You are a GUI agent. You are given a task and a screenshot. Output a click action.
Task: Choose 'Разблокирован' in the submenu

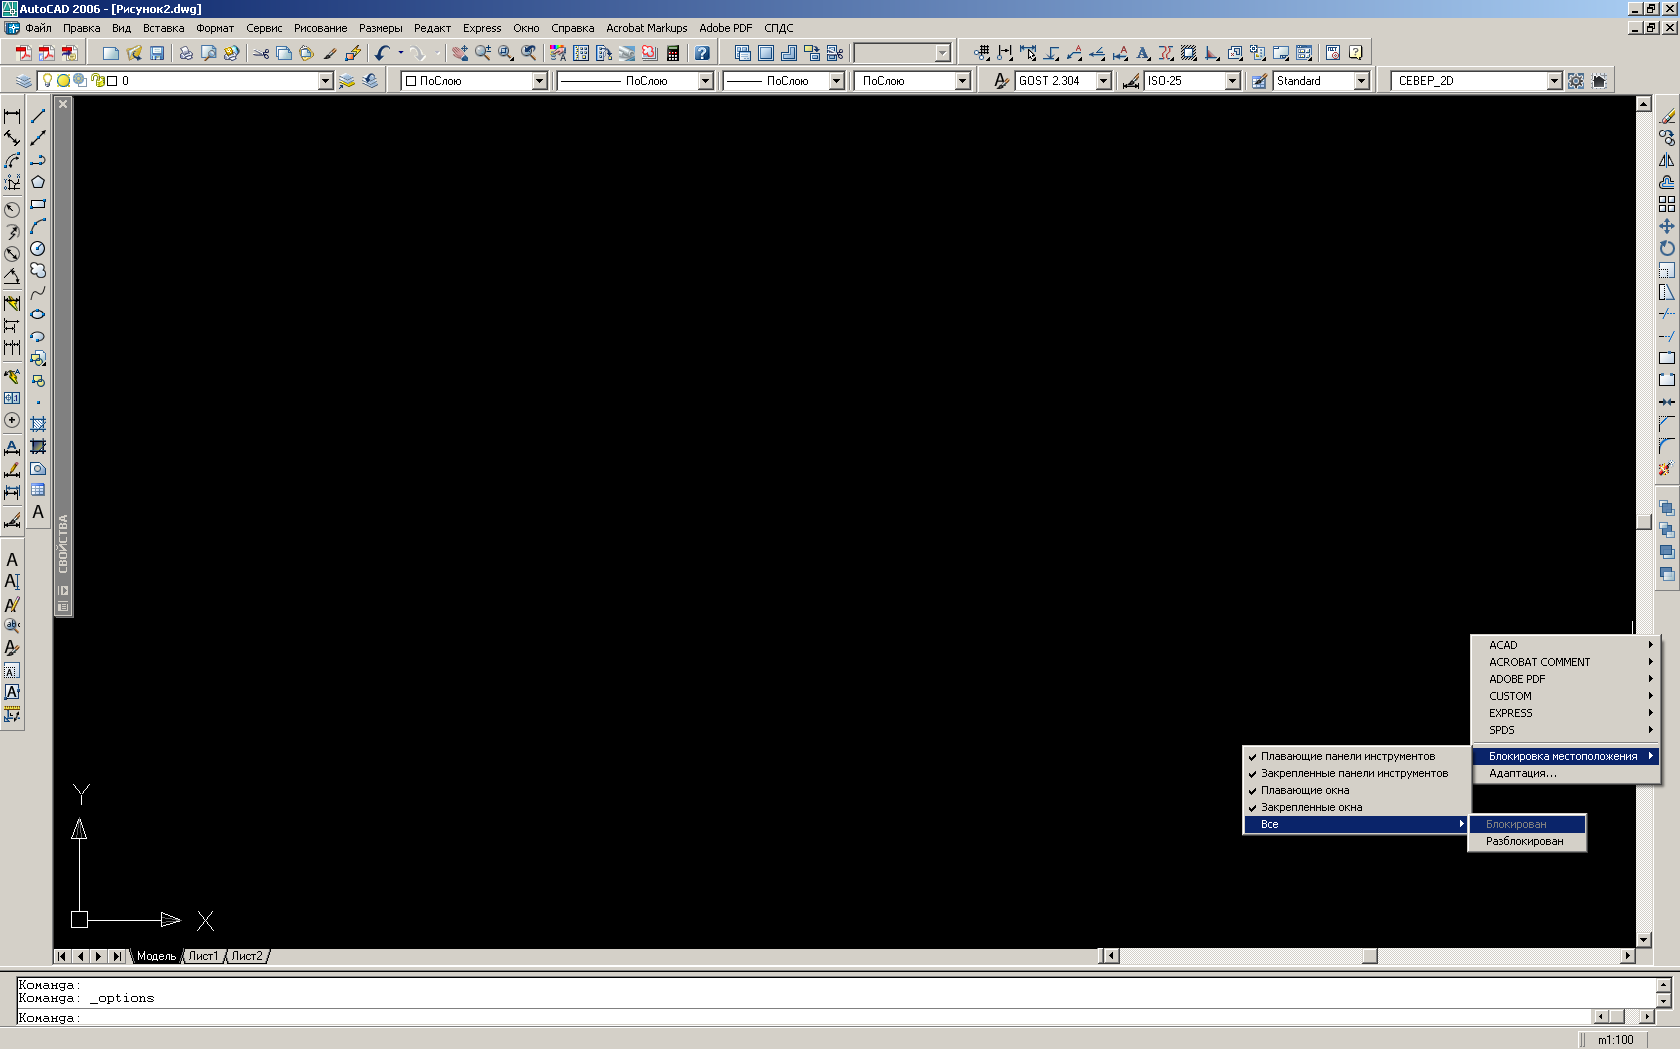click(1526, 841)
